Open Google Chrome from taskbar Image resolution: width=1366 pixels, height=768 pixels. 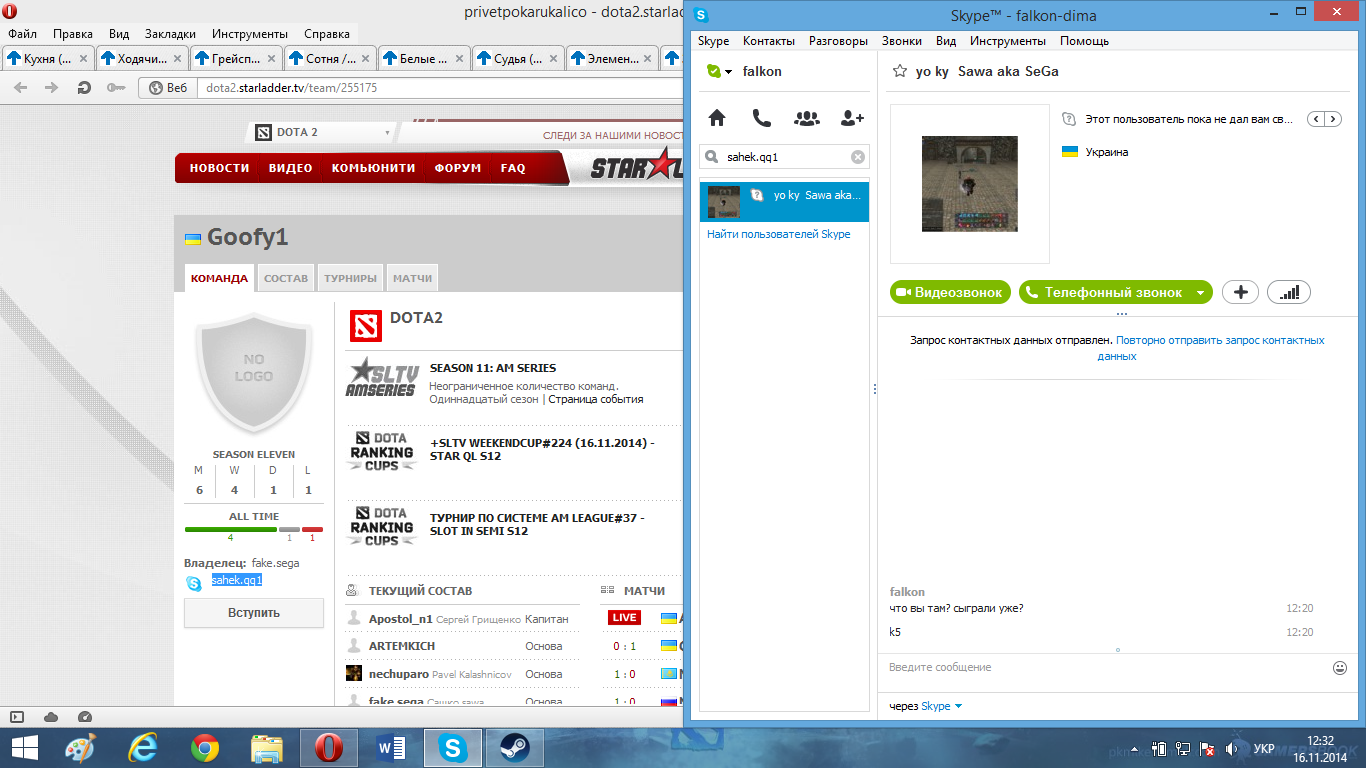coord(205,748)
